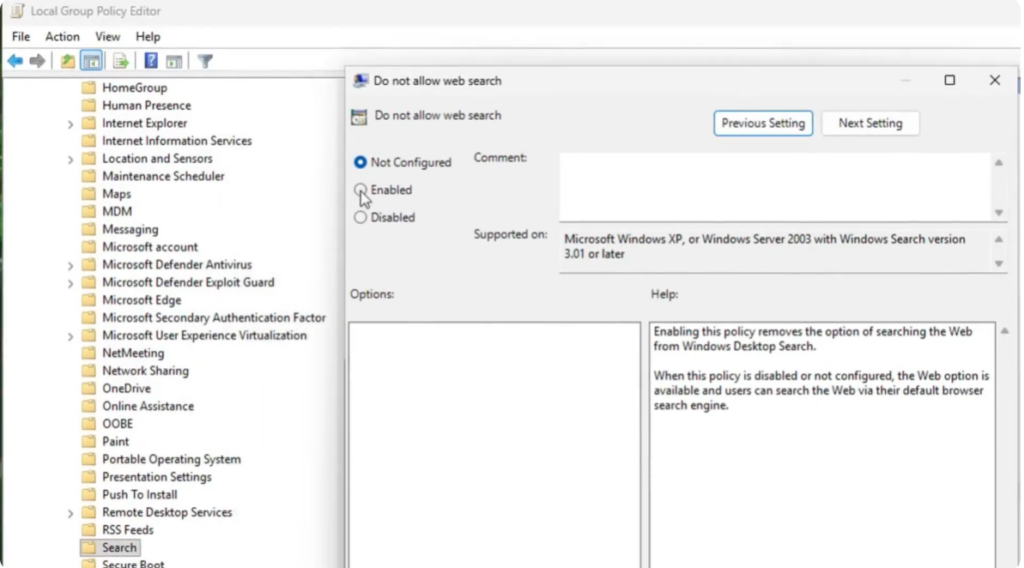Click the Microsoft Edge folder icon
Viewport: 1024px width, 568px height.
[89, 300]
